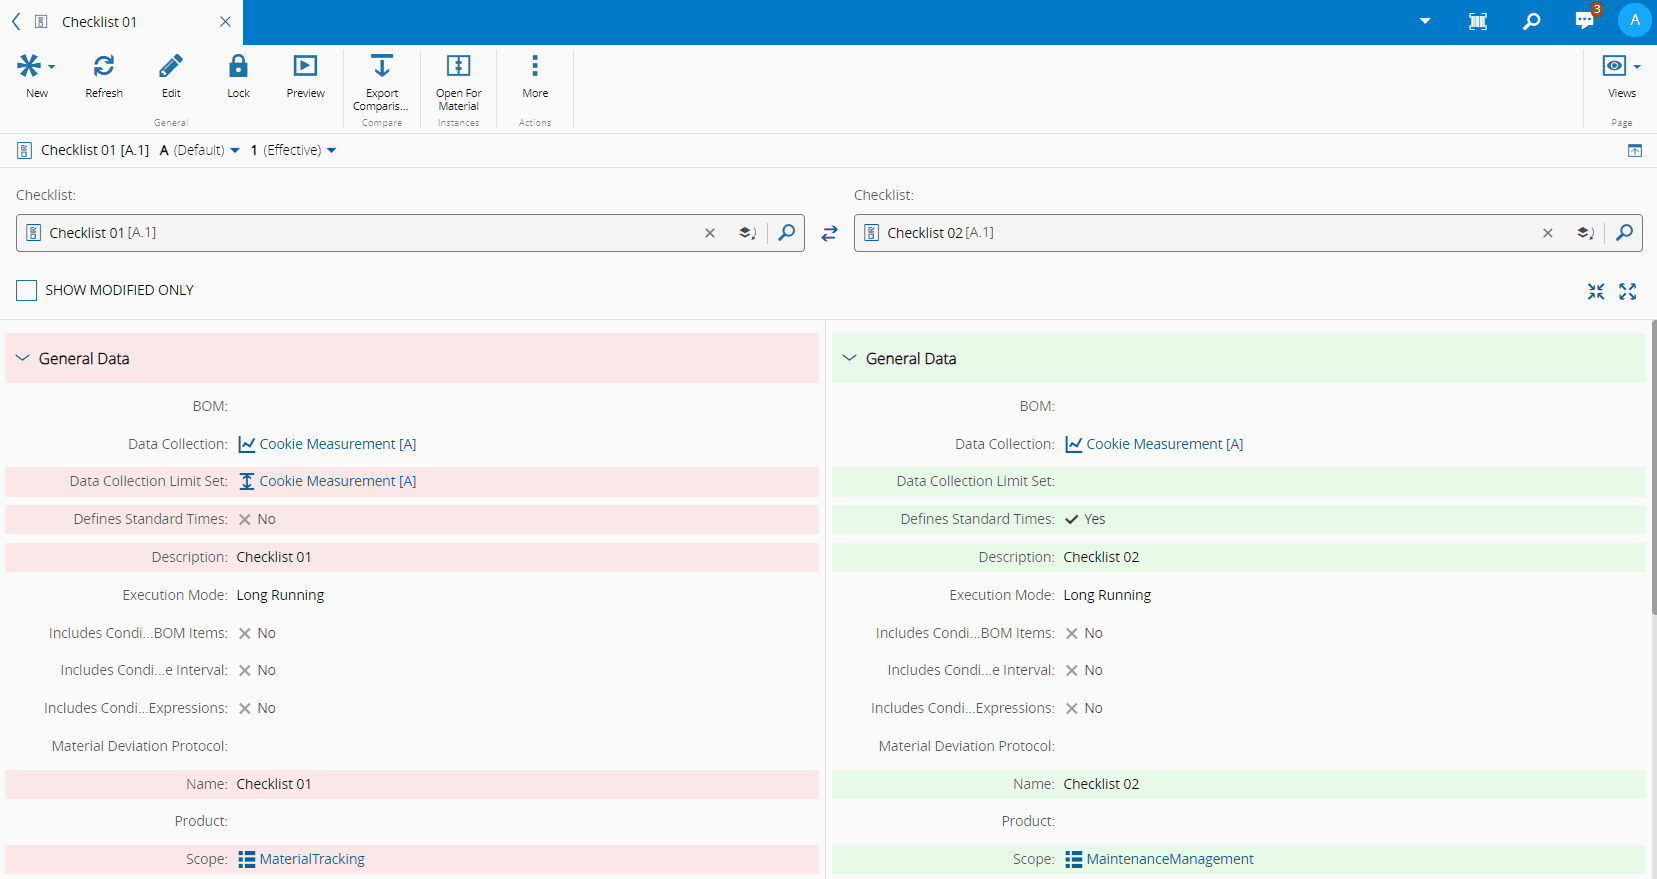Enable the Show Modified Only checkbox
This screenshot has width=1657, height=879.
pyautogui.click(x=27, y=290)
